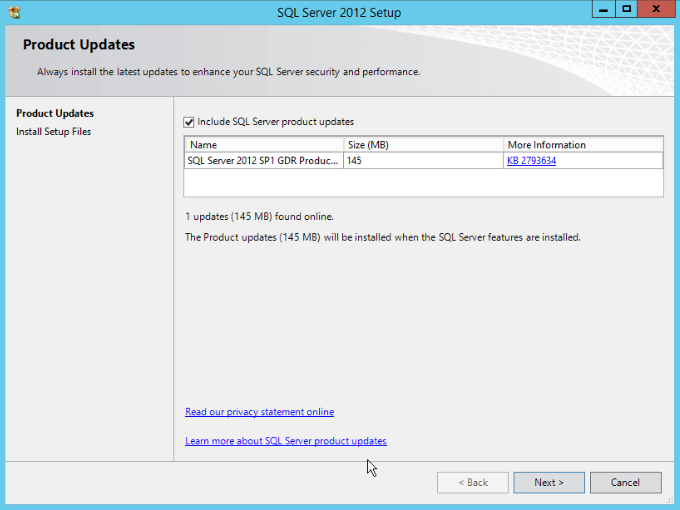Click the SQL Server 2012 Setup title text
This screenshot has height=510, width=680.
339,12
